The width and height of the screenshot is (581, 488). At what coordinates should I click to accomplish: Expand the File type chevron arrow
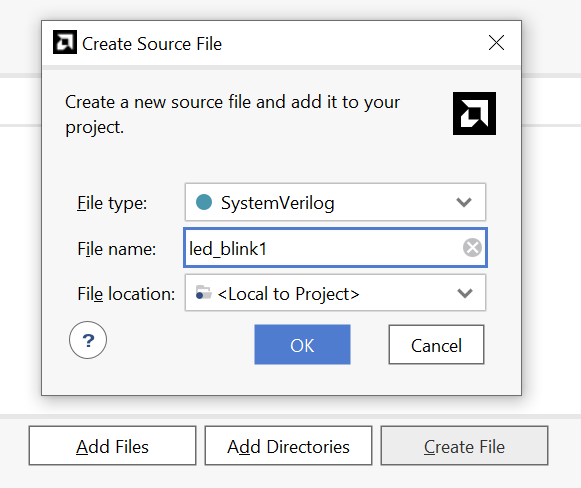tap(464, 202)
